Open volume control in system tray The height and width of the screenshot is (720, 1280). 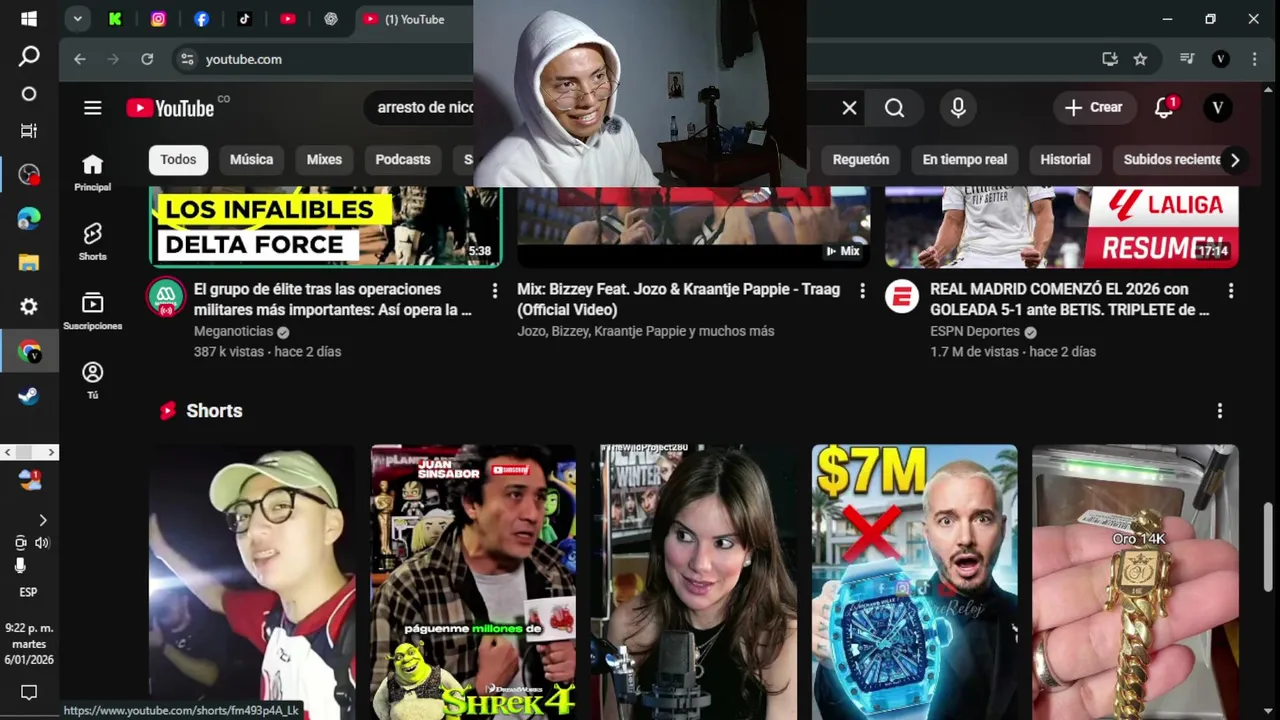(x=42, y=543)
